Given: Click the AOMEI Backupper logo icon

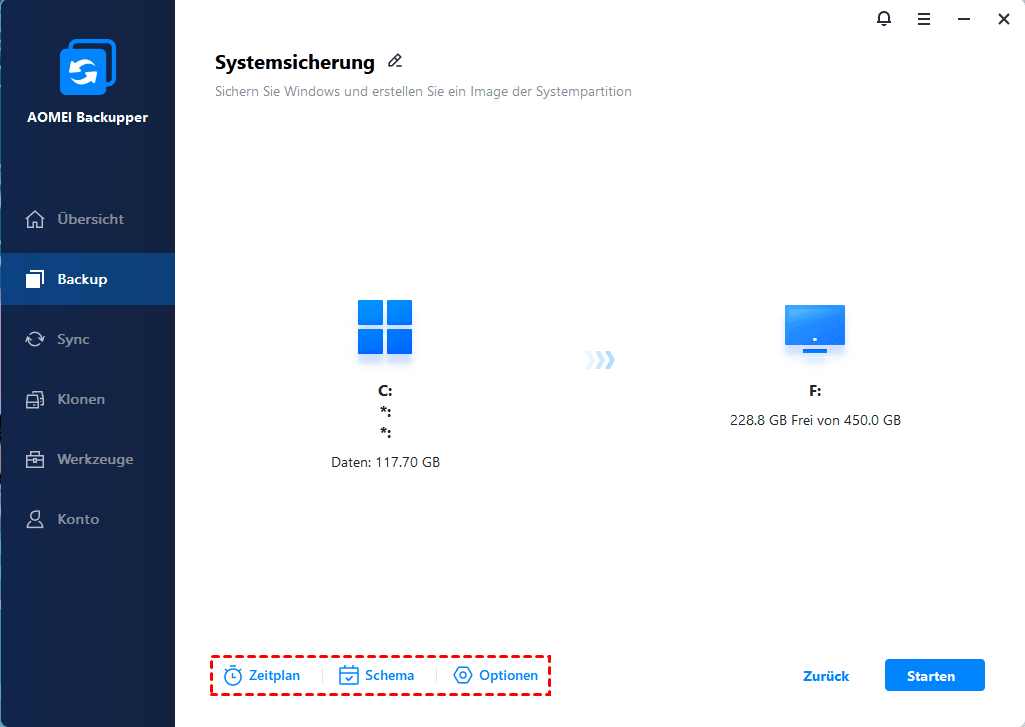Looking at the screenshot, I should click(x=88, y=67).
